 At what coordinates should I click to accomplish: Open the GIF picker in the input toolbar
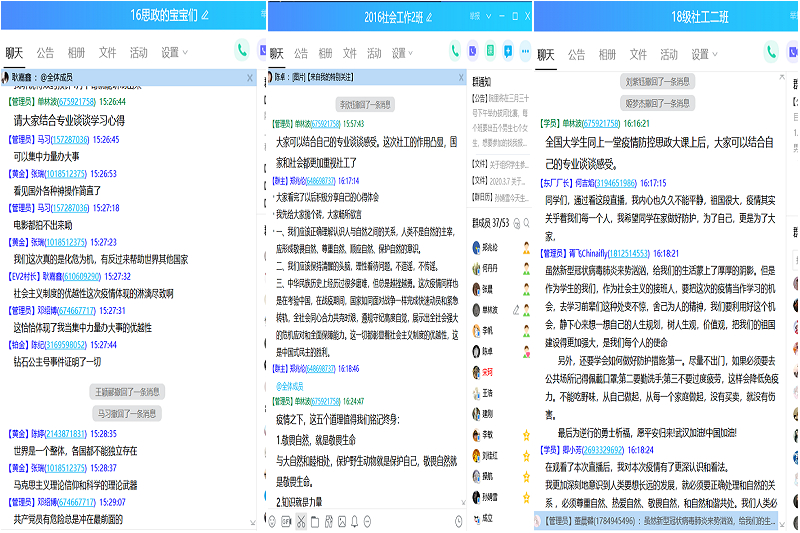pyautogui.click(x=286, y=521)
